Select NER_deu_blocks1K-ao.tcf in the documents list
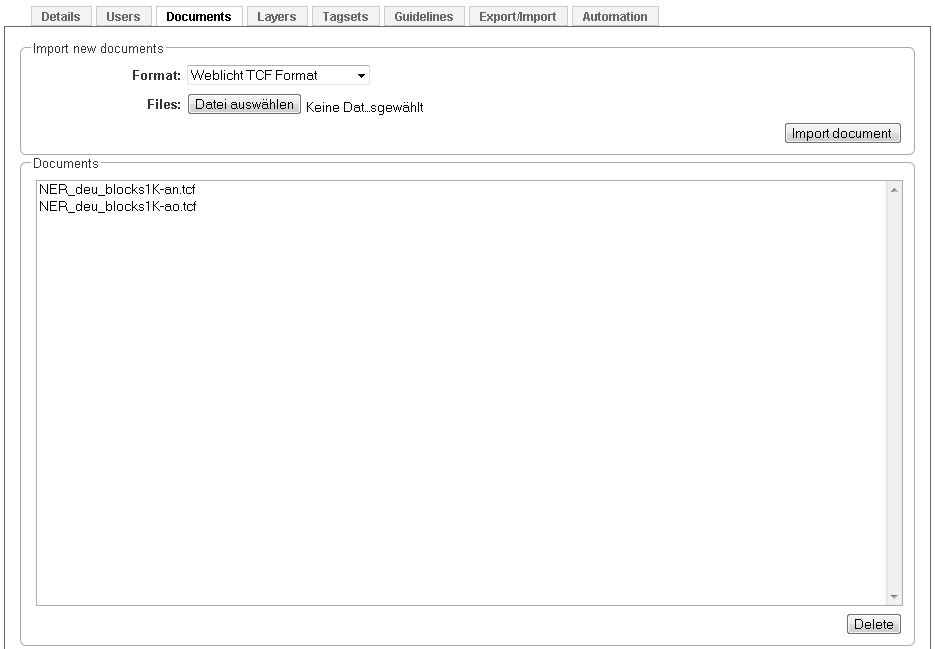Image resolution: width=935 pixels, height=649 pixels. tap(117, 207)
